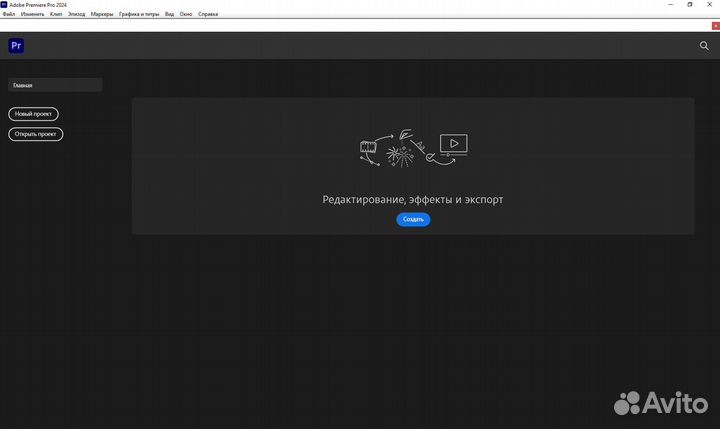This screenshot has width=720, height=429.
Task: Click the Редактирование, эффекты и экспорт heading
Action: coord(413,200)
